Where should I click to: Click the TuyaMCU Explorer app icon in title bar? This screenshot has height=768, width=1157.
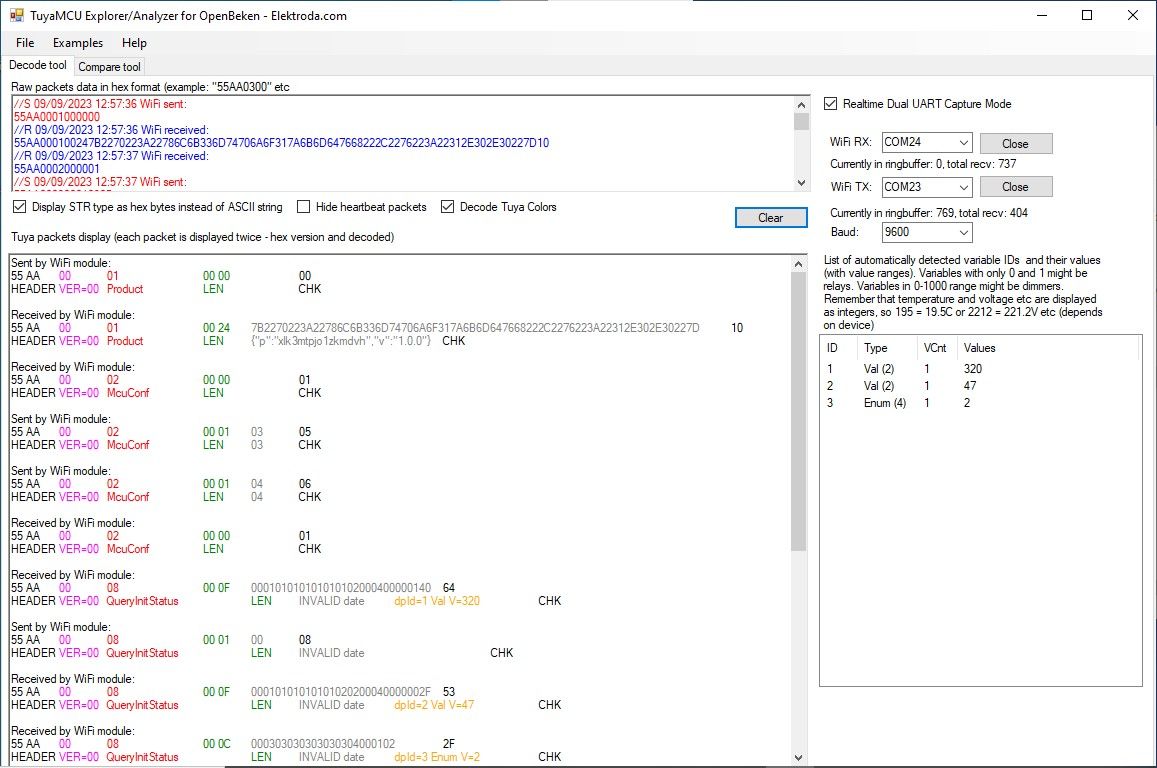point(16,15)
